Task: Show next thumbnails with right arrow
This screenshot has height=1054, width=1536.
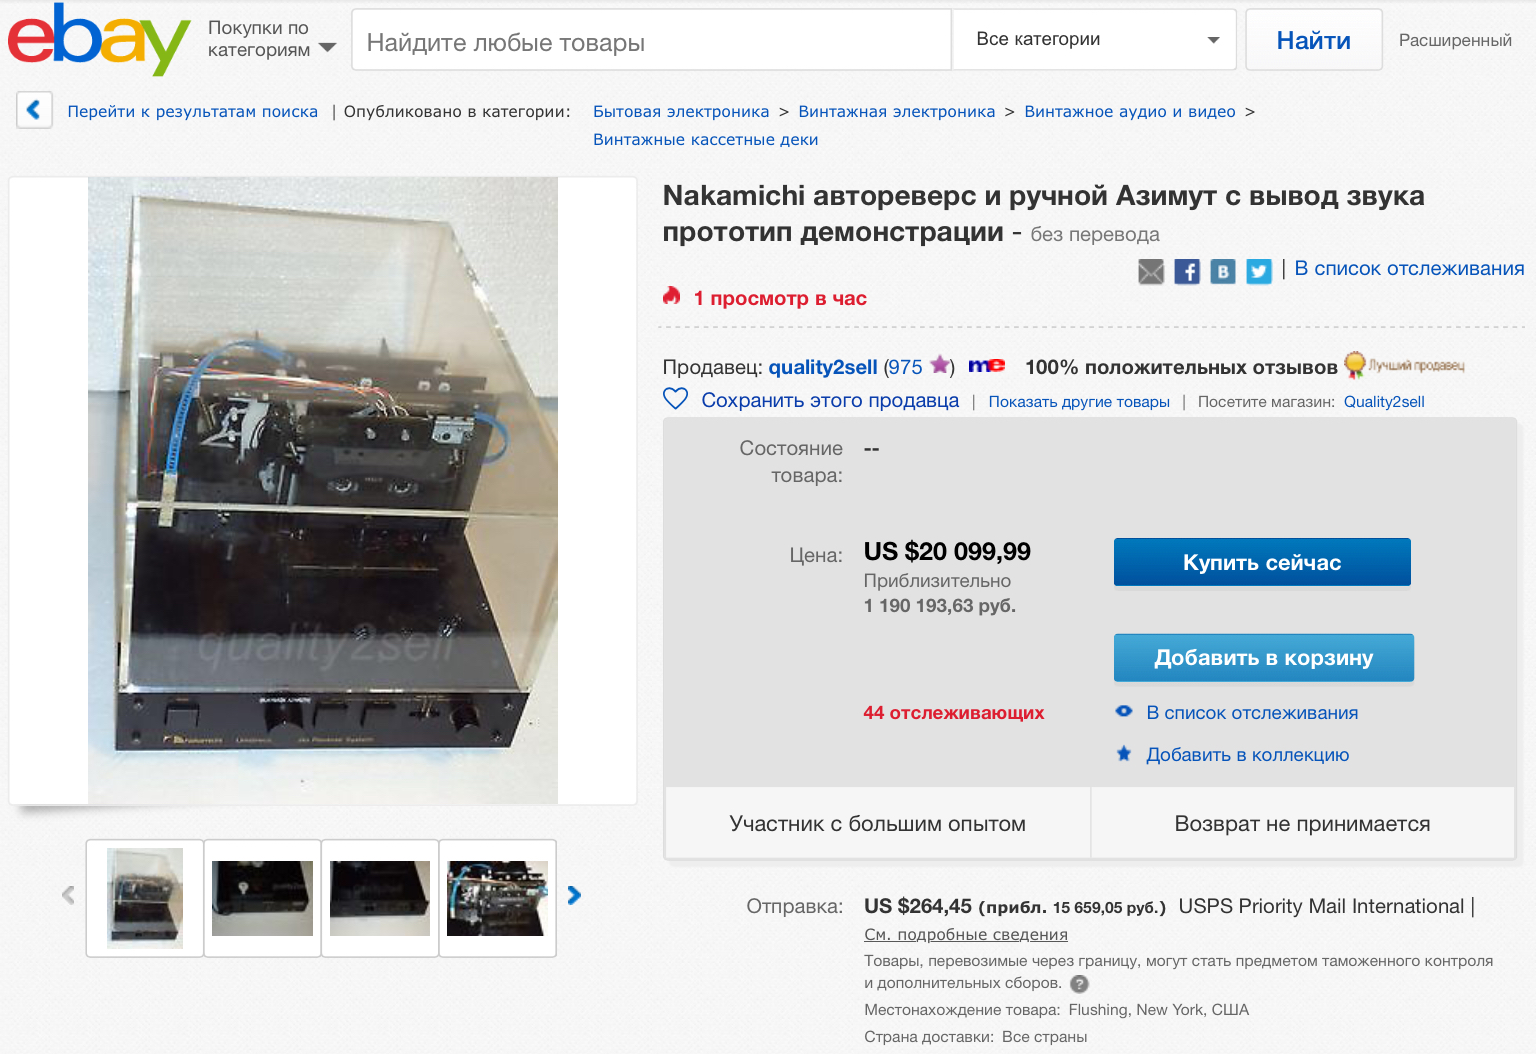Action: pos(574,895)
